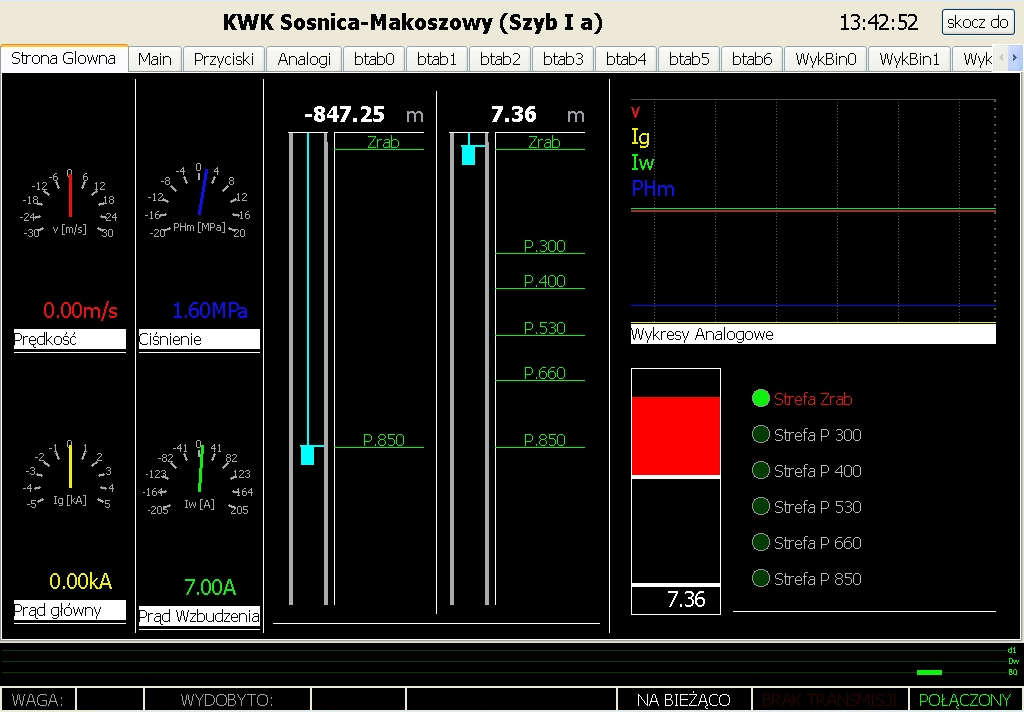Viewport: 1024px width, 712px height.
Task: Open the Przyciski tab
Action: point(224,59)
